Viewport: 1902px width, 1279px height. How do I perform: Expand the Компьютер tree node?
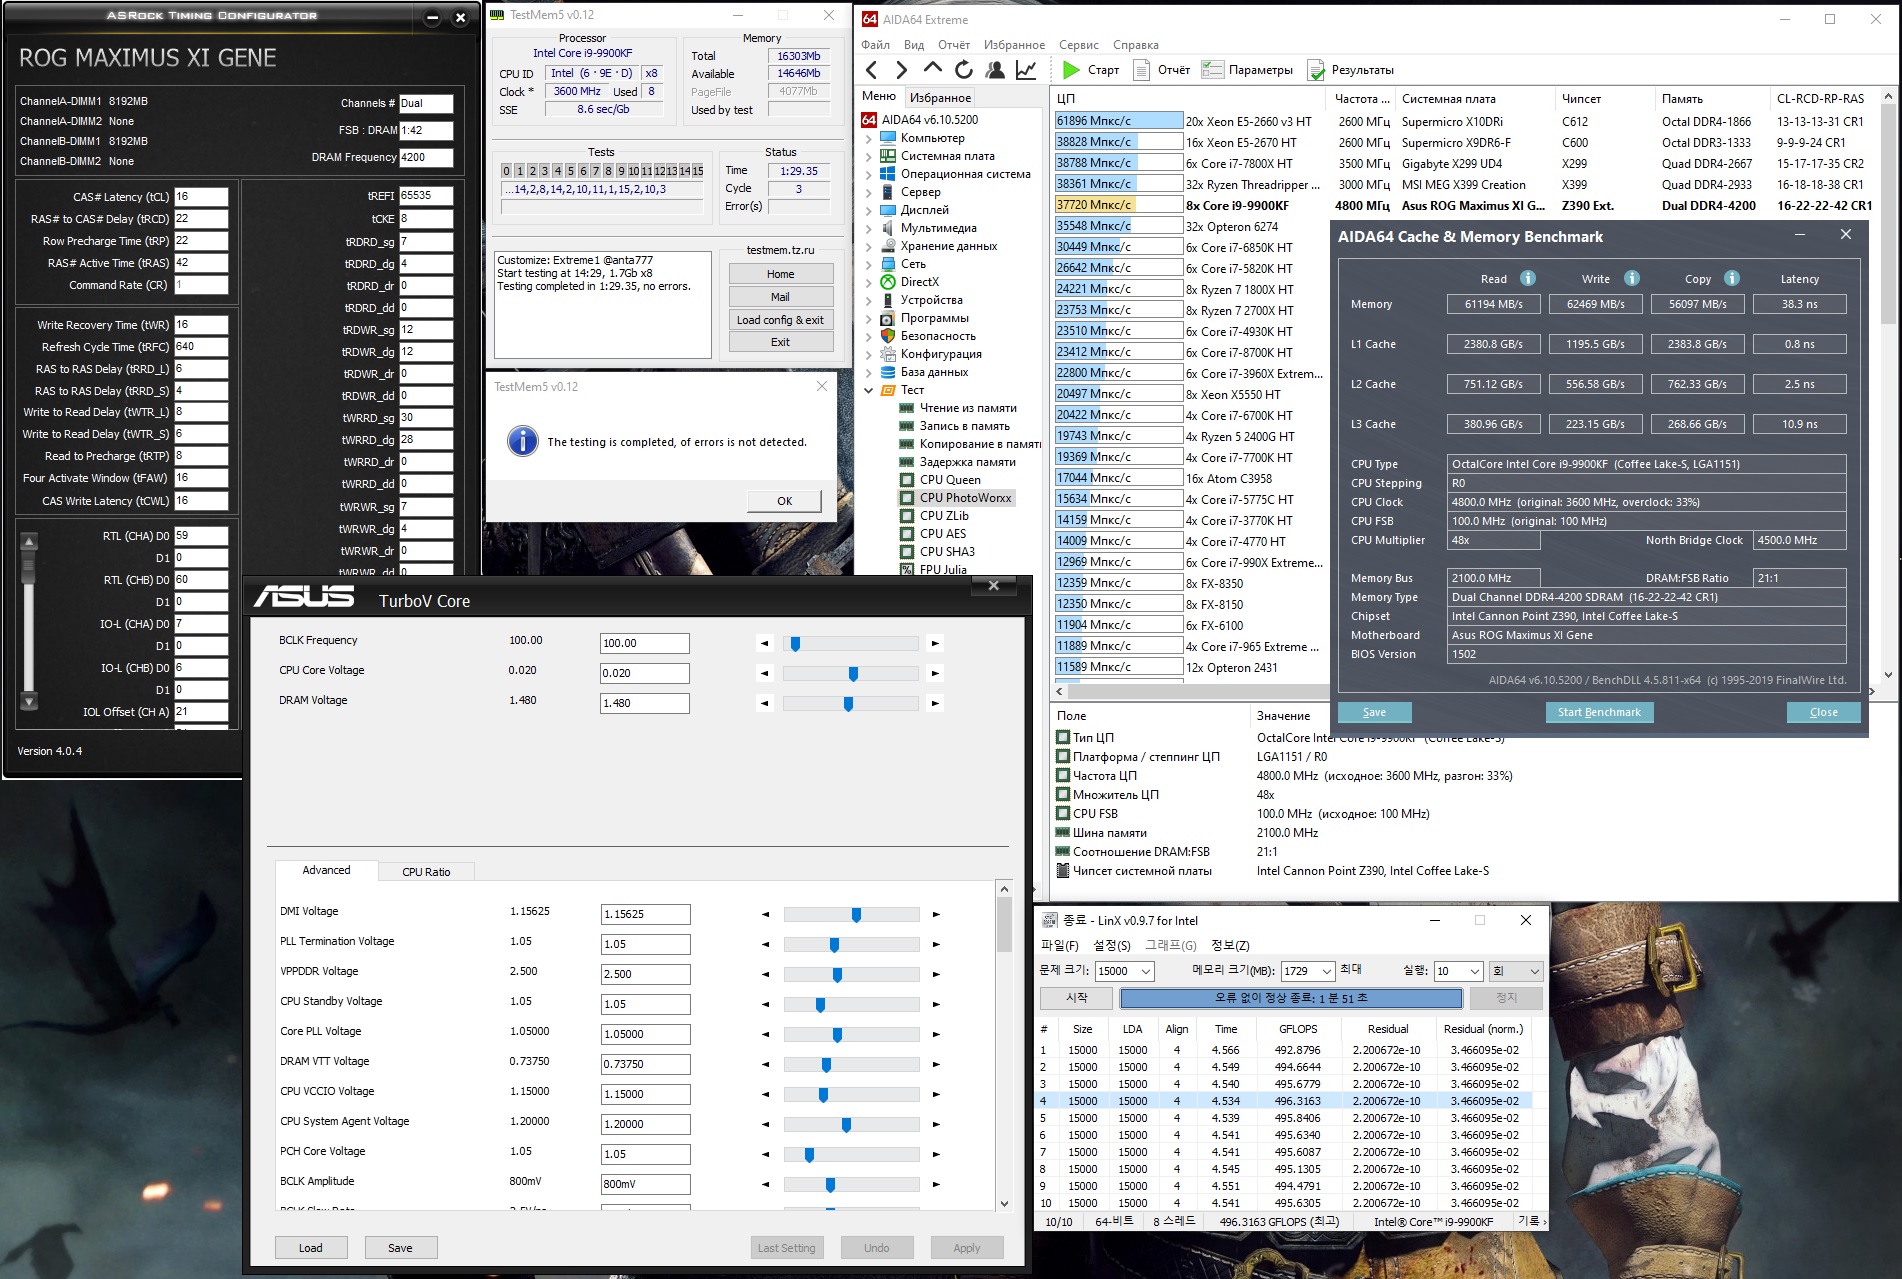click(x=869, y=138)
